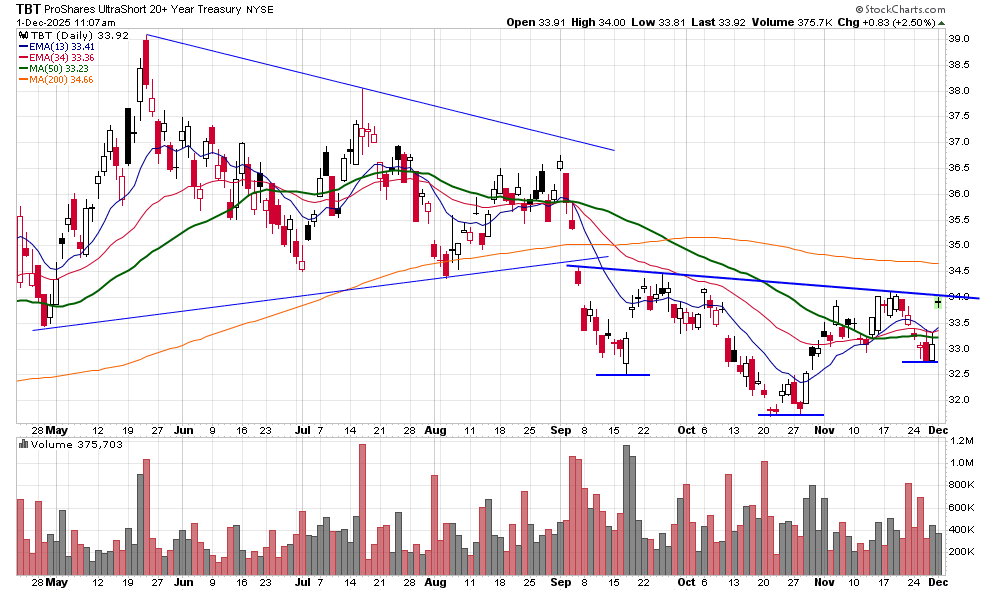Click the Dec label on bottom date axis

[939, 581]
